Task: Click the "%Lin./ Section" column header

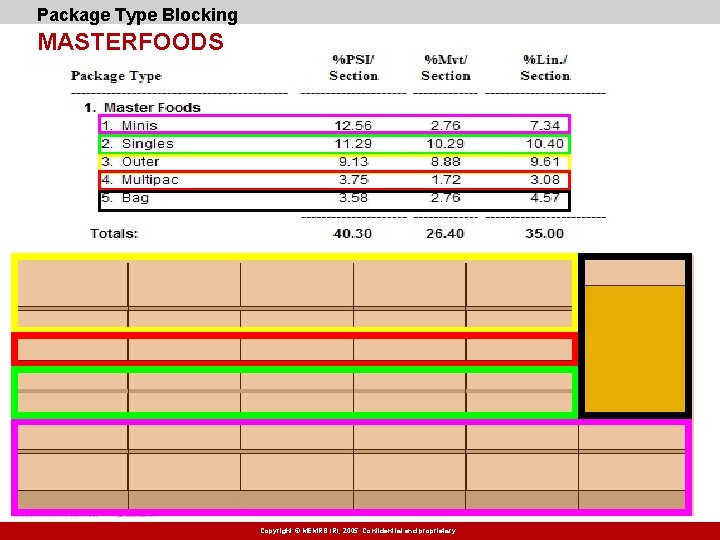Action: pos(546,68)
